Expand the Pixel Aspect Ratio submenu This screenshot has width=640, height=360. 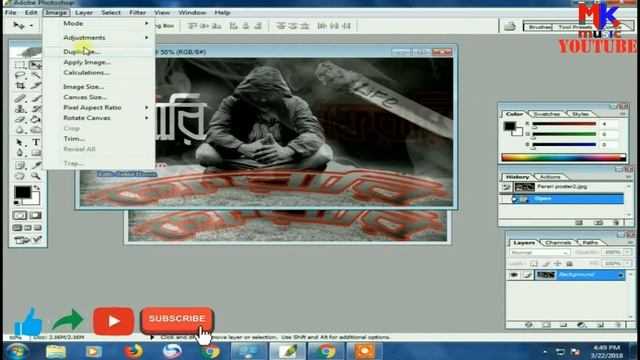click(x=98, y=107)
